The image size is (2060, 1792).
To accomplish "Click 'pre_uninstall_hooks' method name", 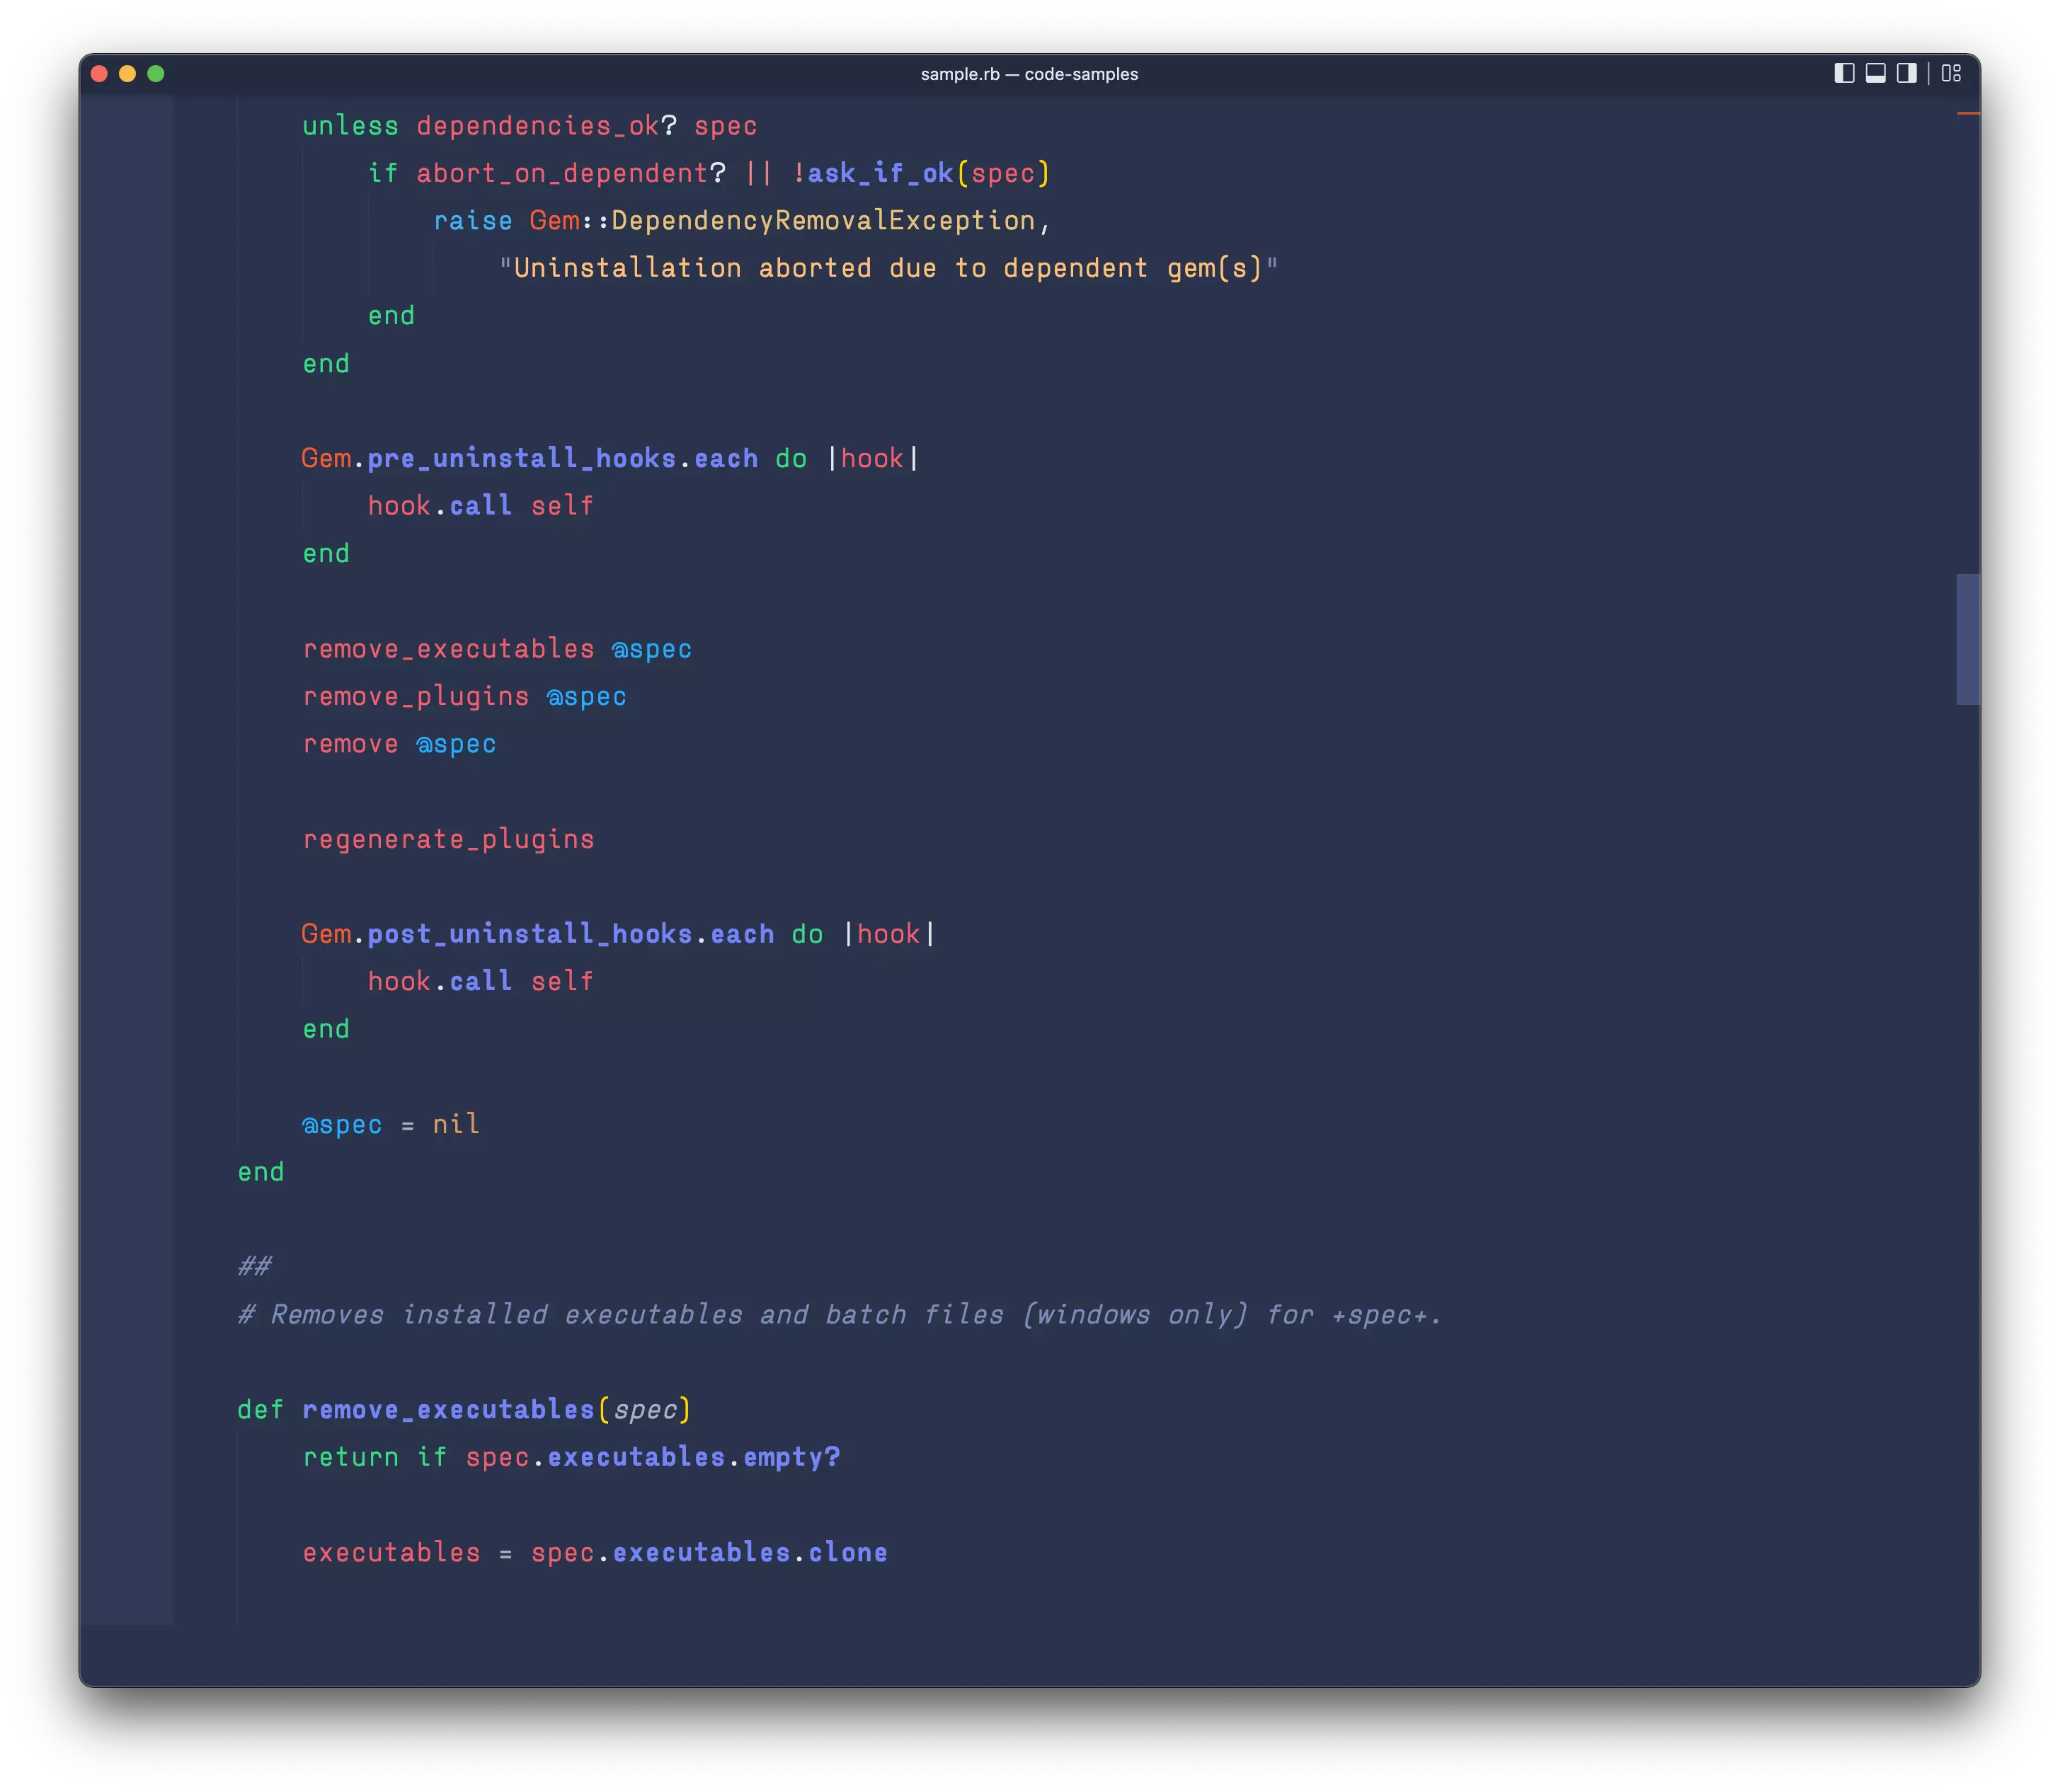I will (522, 458).
